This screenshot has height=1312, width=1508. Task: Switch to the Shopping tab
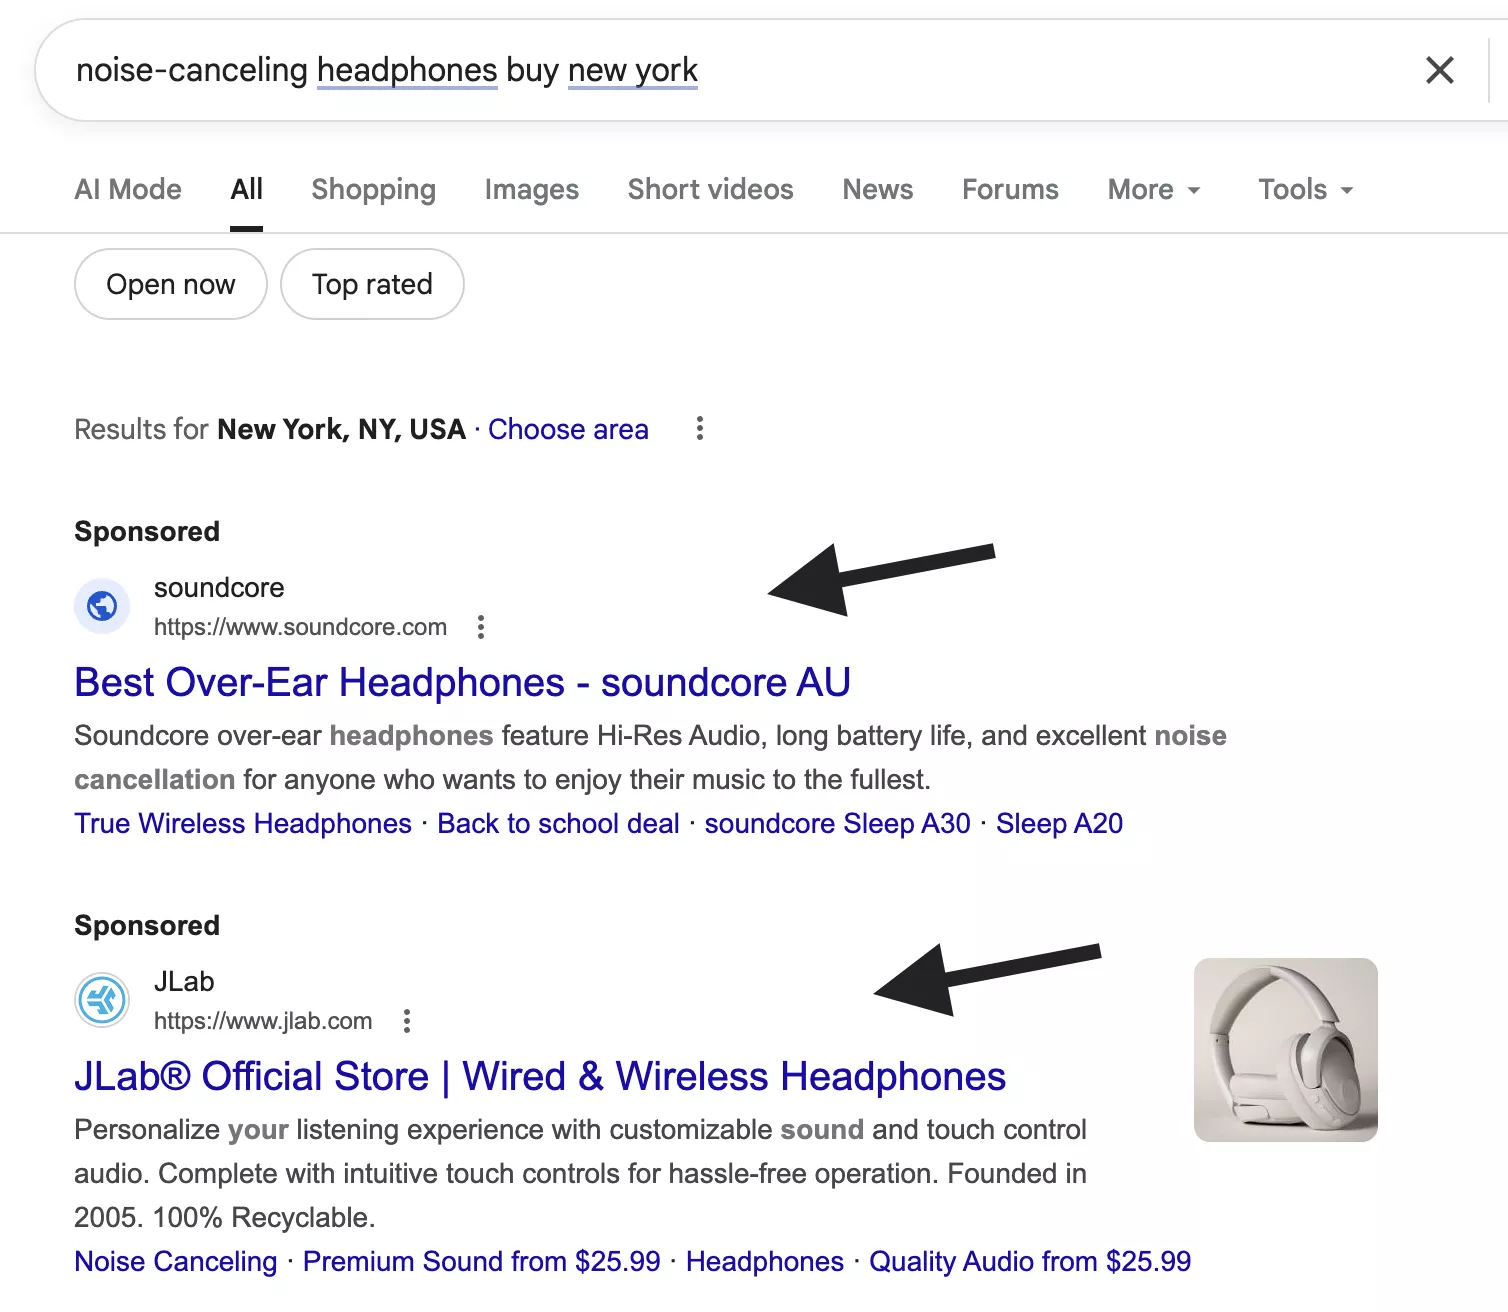point(373,189)
